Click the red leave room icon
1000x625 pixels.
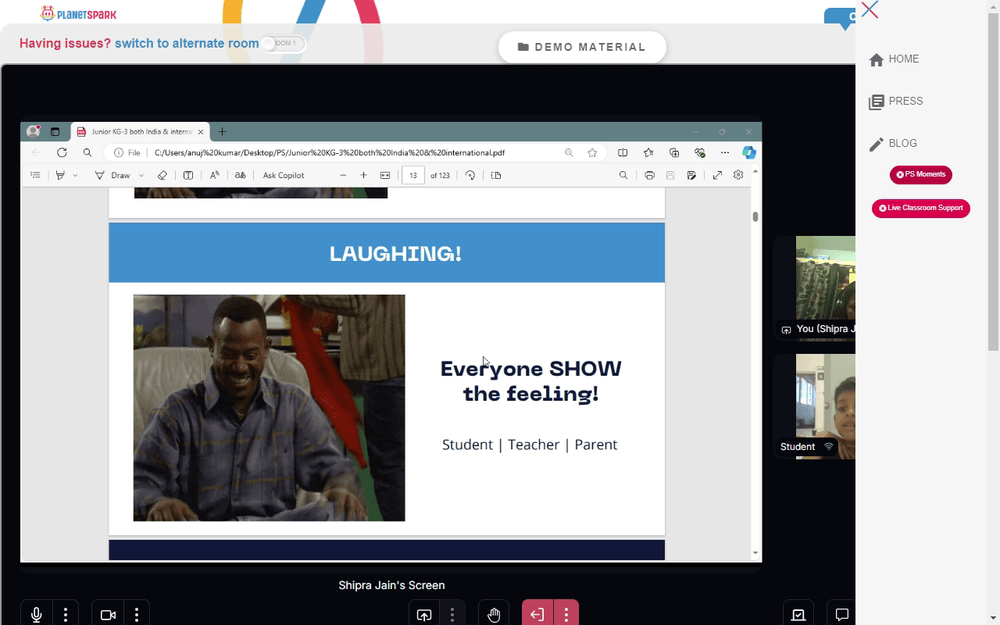point(538,614)
